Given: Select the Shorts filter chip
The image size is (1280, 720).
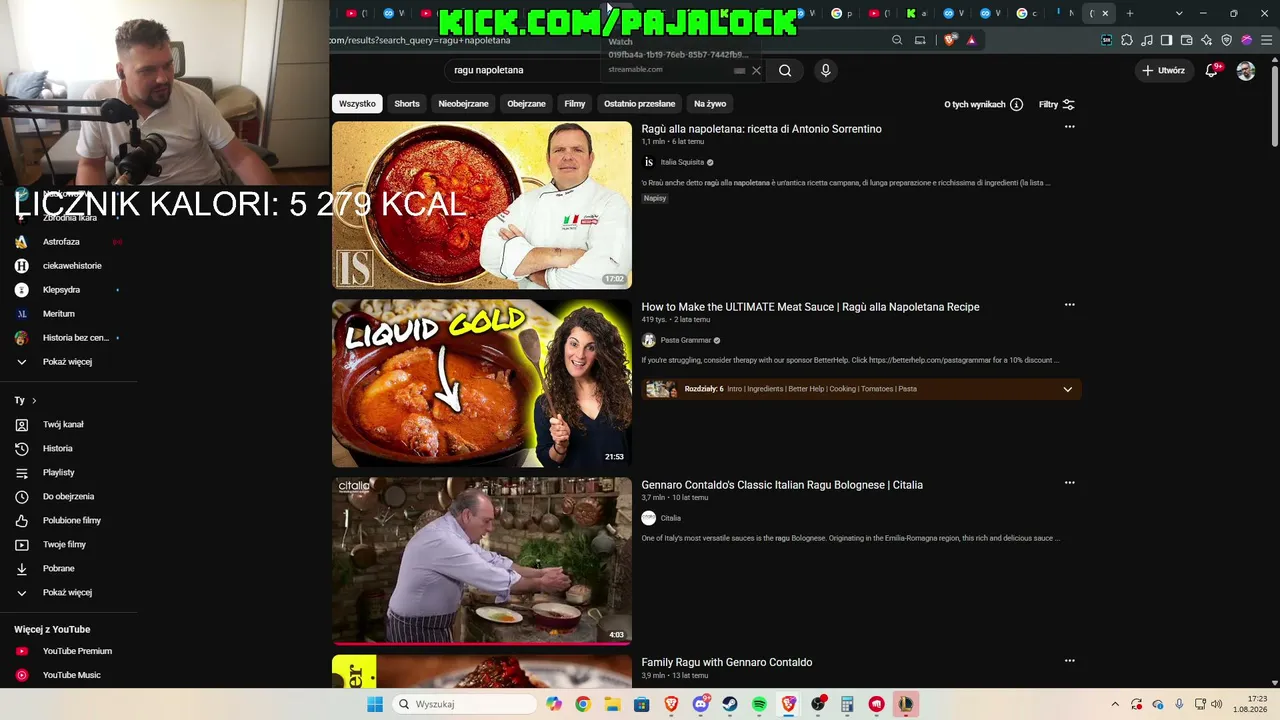Looking at the screenshot, I should pyautogui.click(x=407, y=104).
